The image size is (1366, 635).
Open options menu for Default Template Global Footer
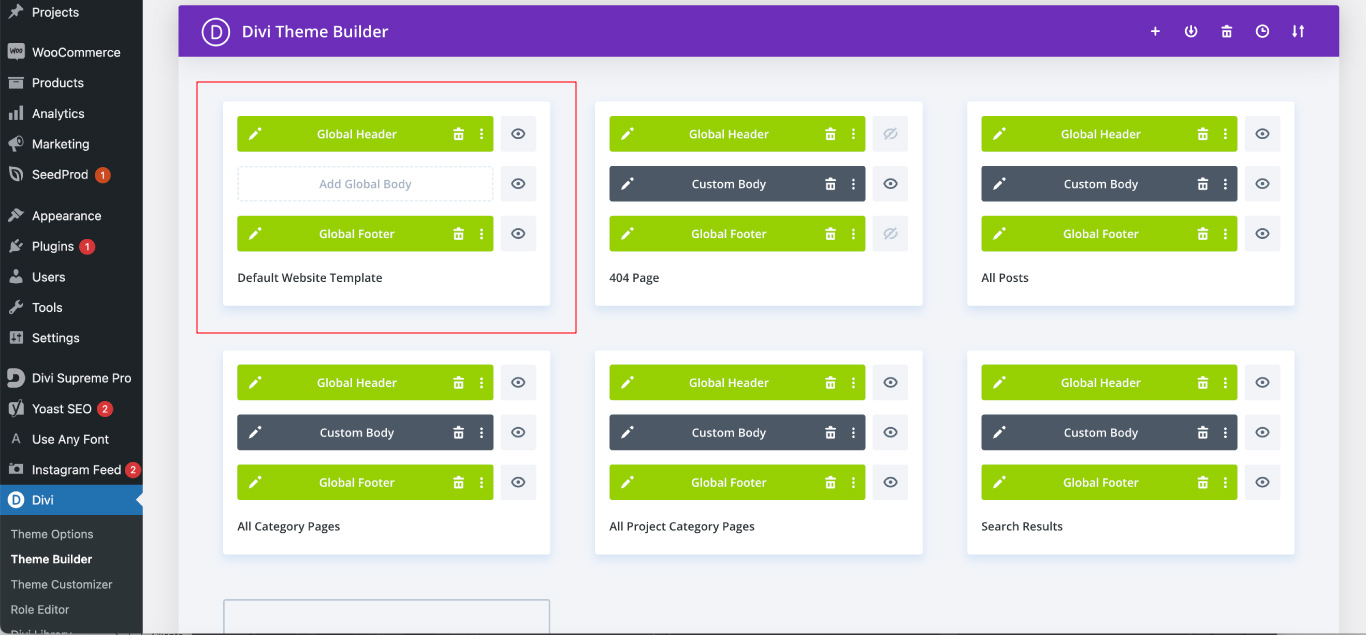(x=481, y=234)
